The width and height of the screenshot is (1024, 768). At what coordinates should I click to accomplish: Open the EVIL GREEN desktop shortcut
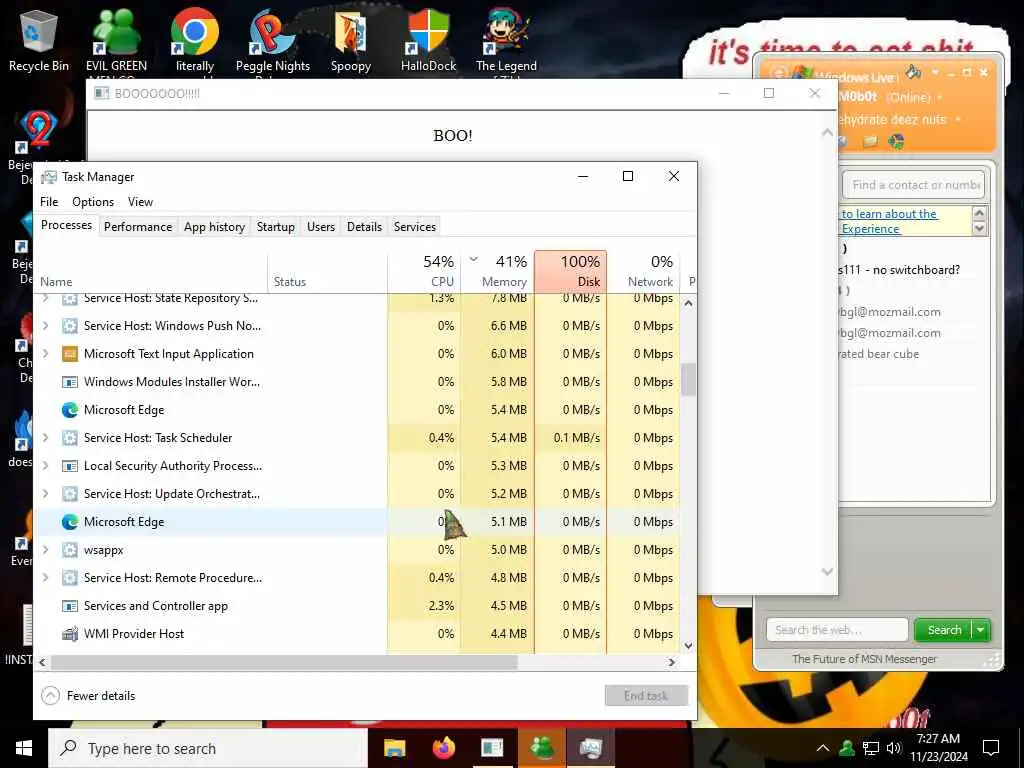click(x=116, y=40)
